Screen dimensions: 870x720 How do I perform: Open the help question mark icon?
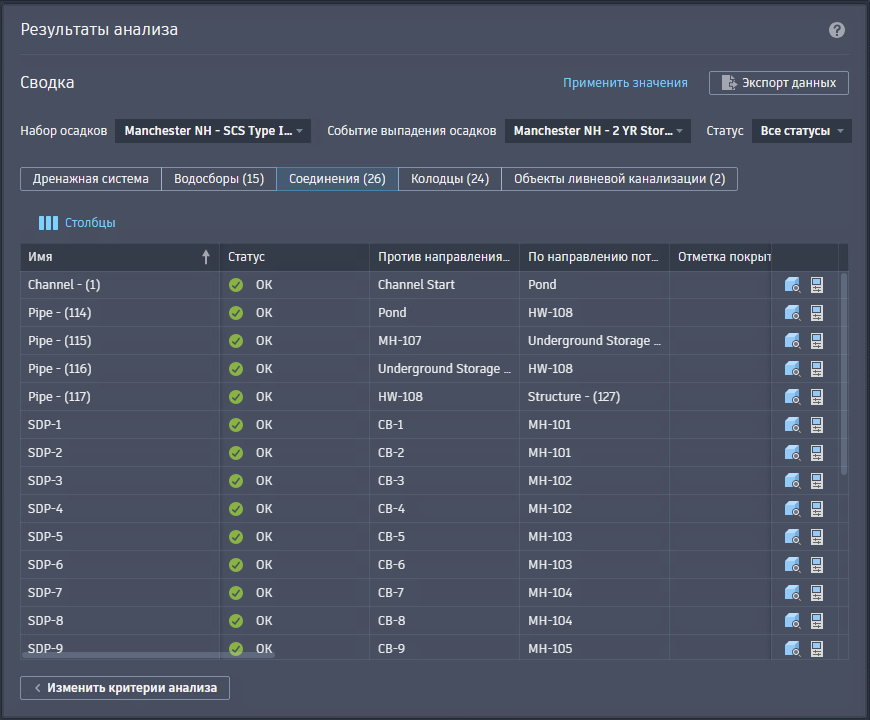837,30
